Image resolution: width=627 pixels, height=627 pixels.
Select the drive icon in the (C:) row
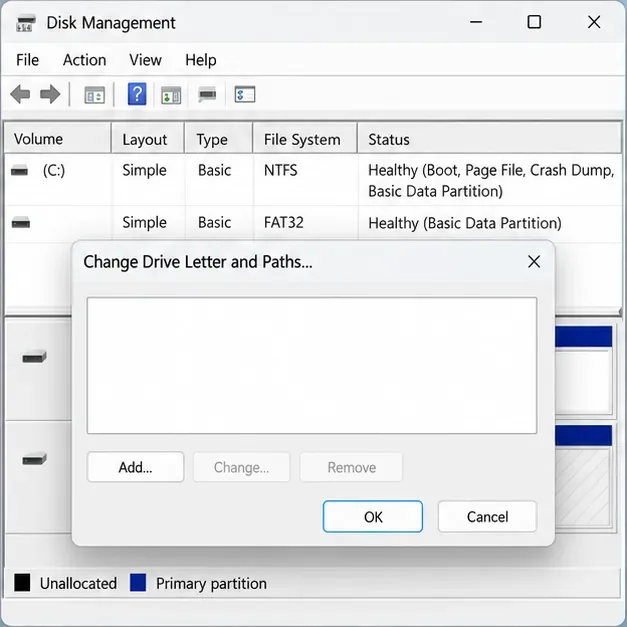(19, 170)
